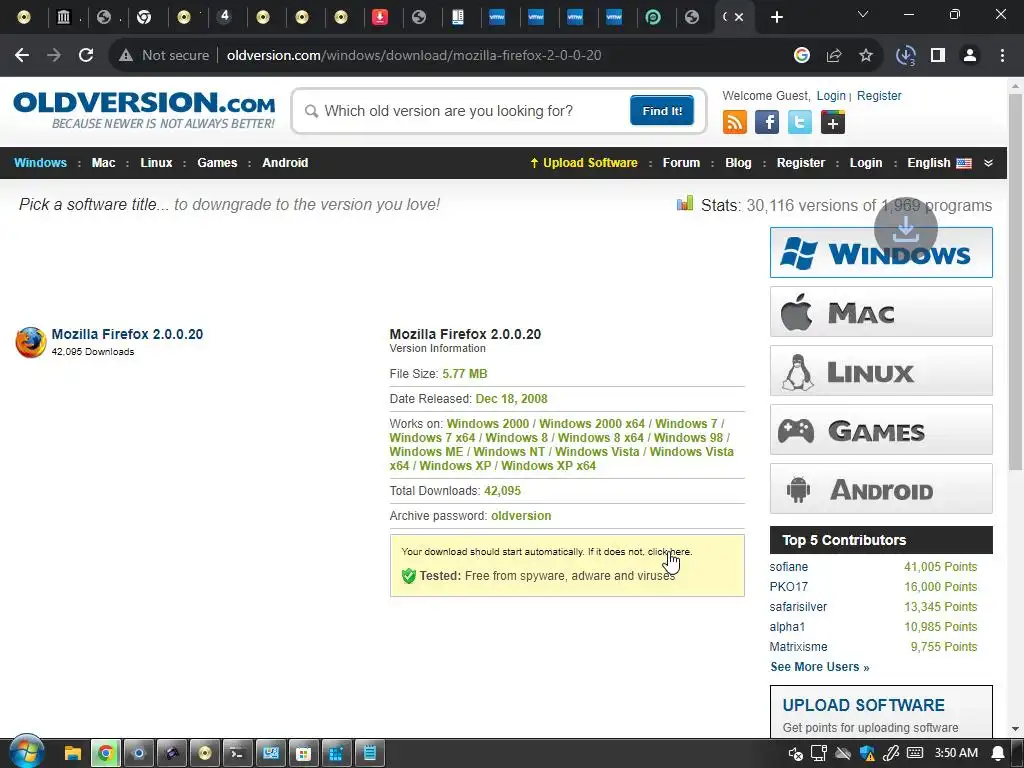Click the Share page icon in address bar
This screenshot has height=768, width=1024.
[834, 56]
